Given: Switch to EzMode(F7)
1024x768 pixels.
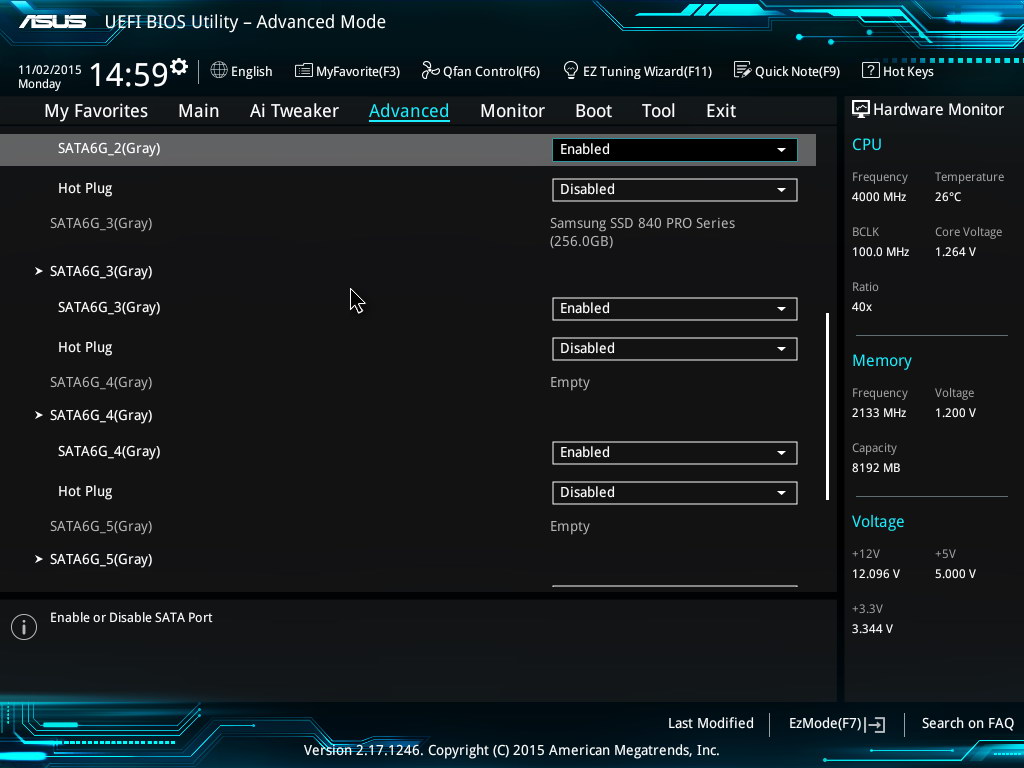Looking at the screenshot, I should pyautogui.click(x=836, y=723).
